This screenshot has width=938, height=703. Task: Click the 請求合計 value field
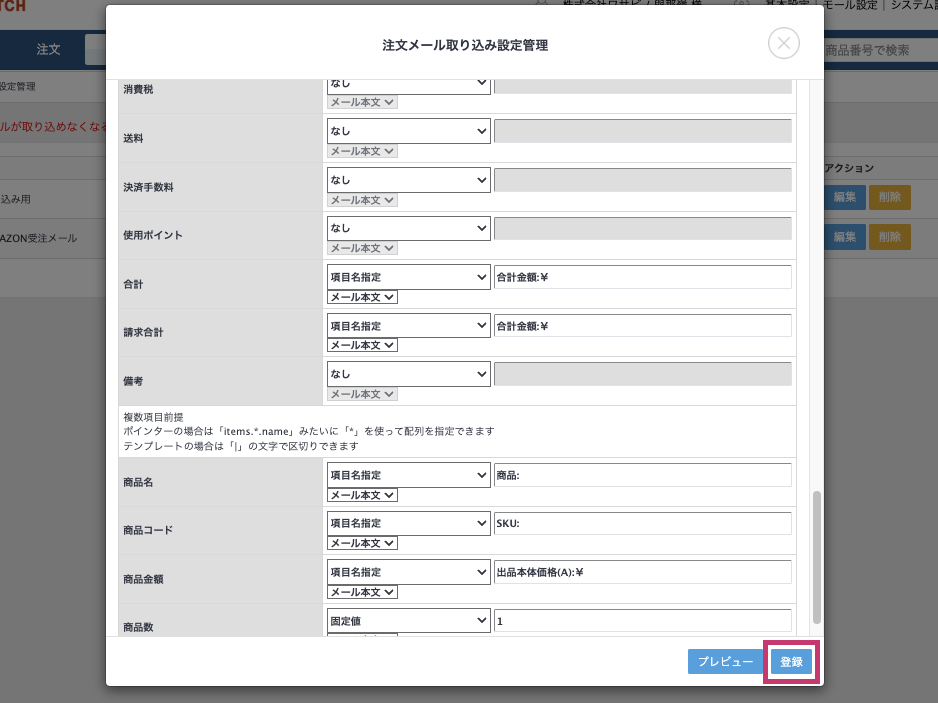[642, 326]
